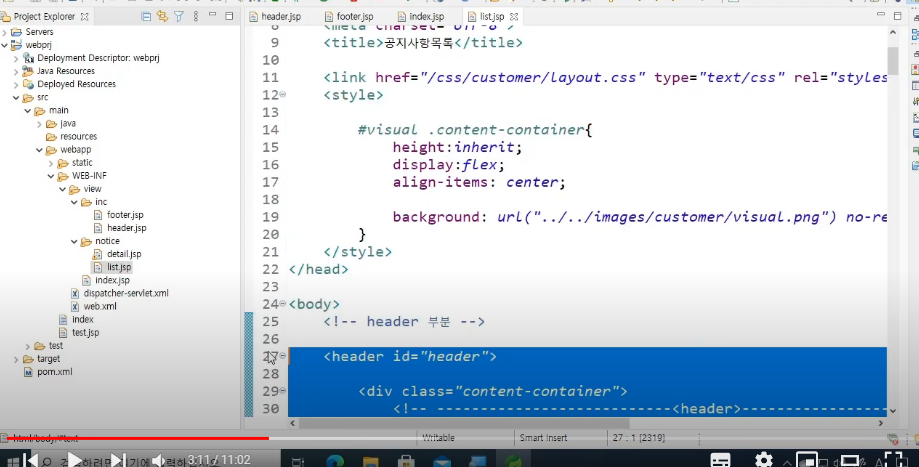Toggle video subtitles

[720, 460]
